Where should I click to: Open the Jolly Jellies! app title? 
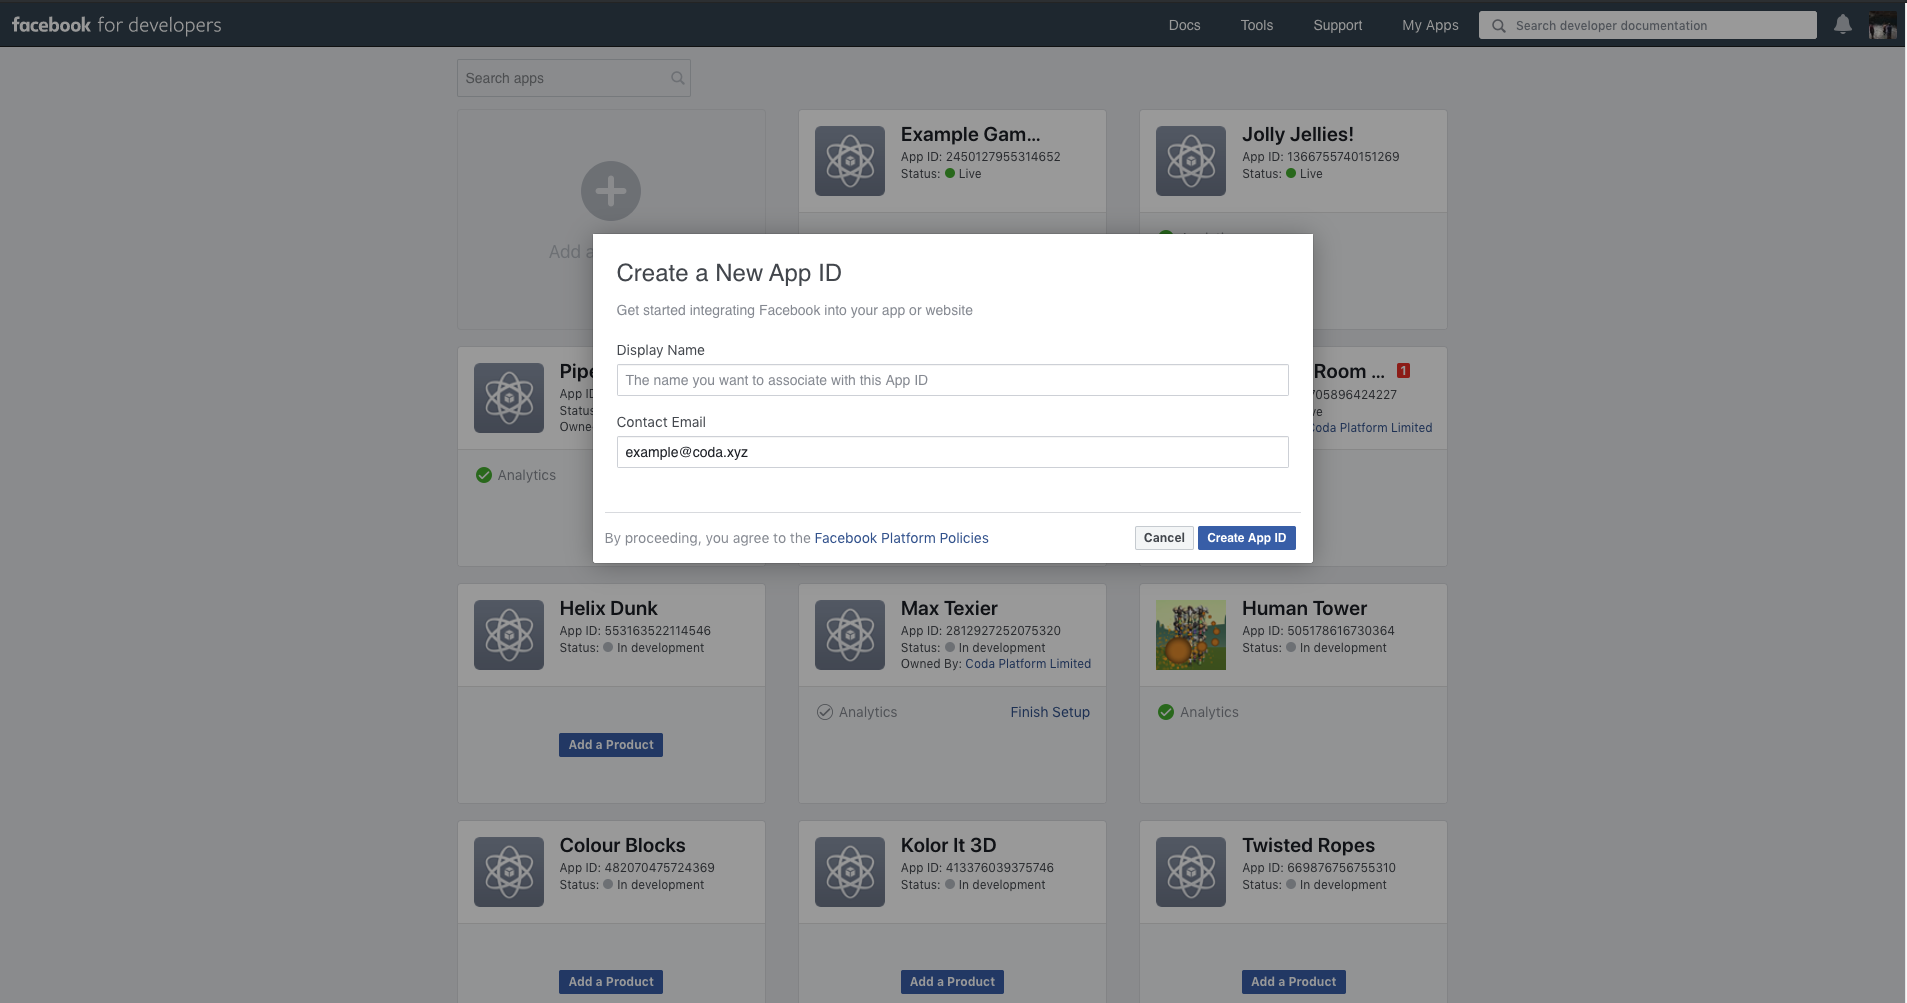(x=1297, y=134)
